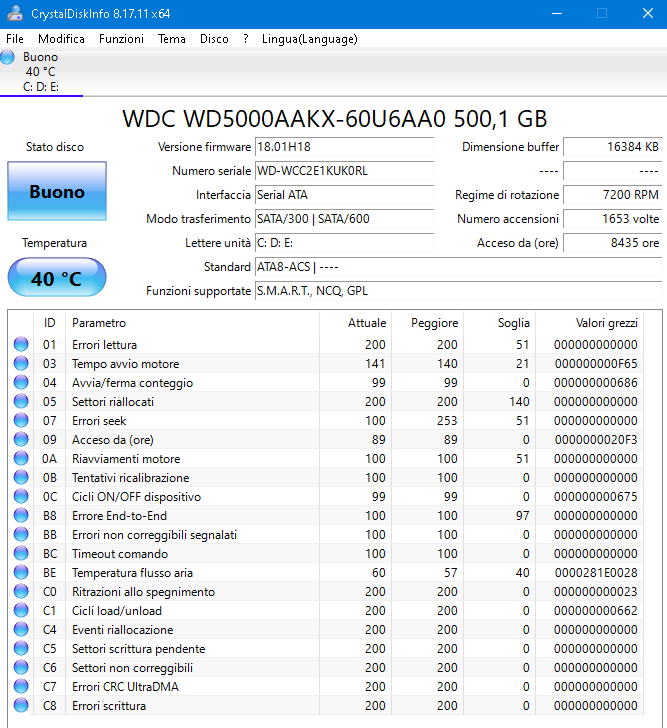Viewport: 667px width, 728px height.
Task: Click the status icon for Riavviamenti motore
Action: (x=21, y=458)
